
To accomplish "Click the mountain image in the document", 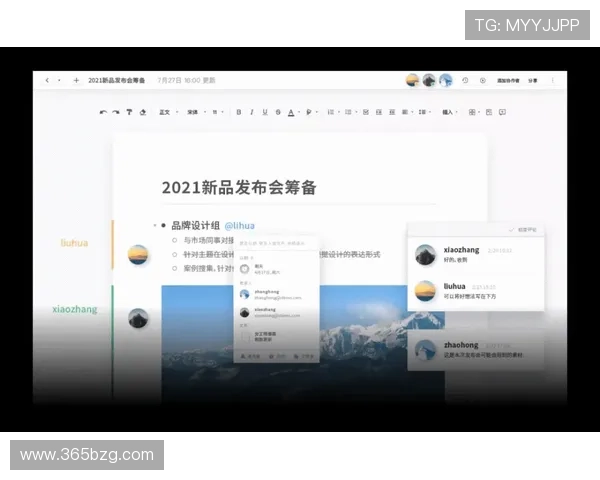I will pyautogui.click(x=302, y=344).
